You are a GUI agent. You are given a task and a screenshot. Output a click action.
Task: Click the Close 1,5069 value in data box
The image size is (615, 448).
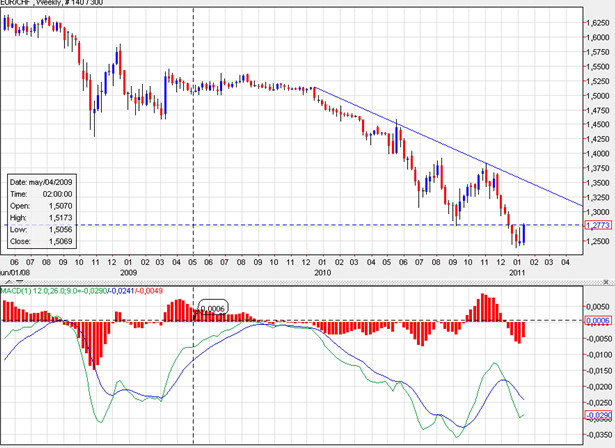(x=58, y=241)
